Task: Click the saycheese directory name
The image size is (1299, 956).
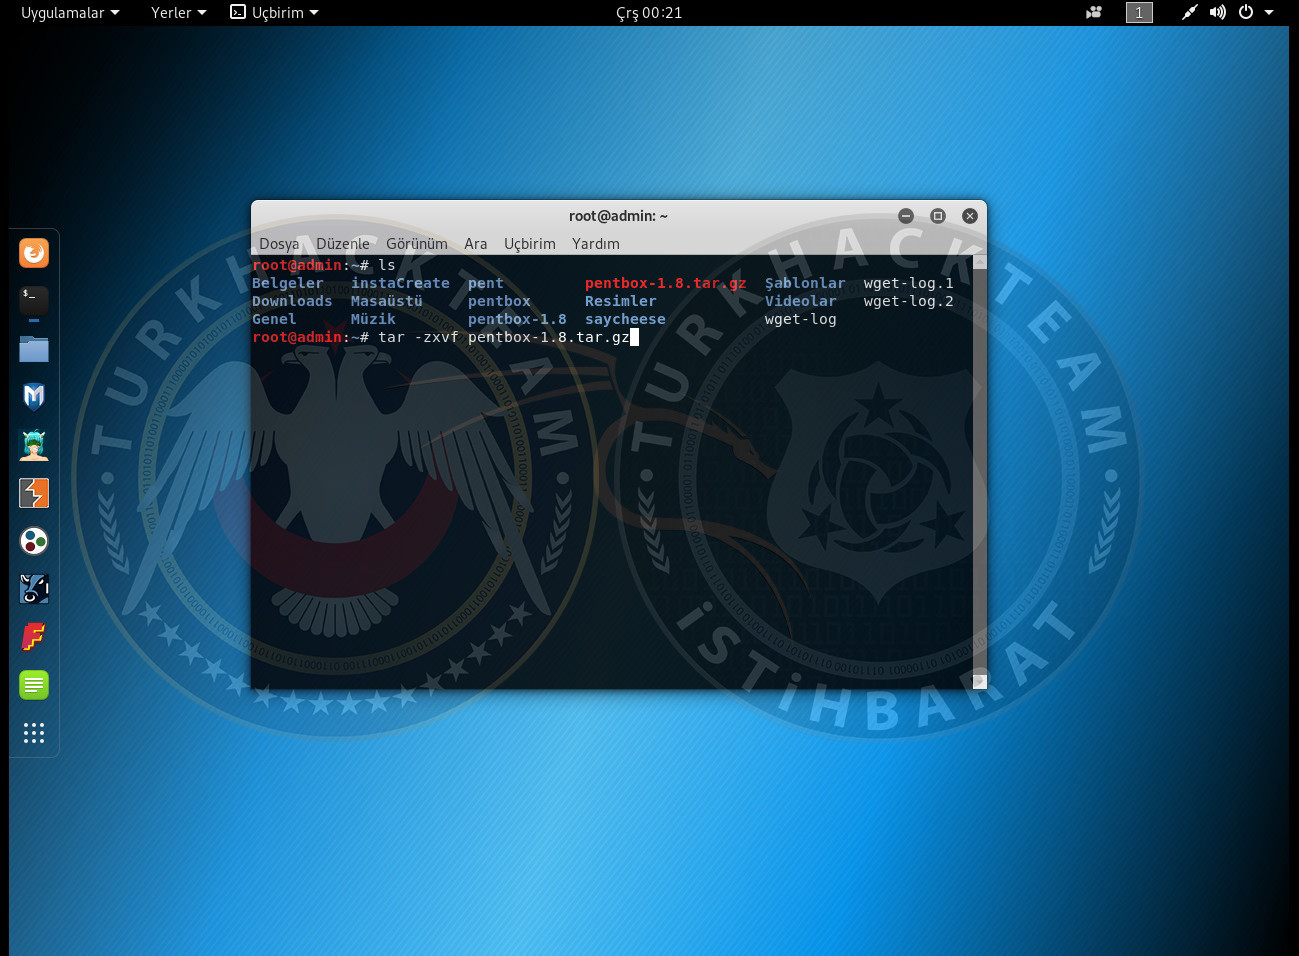Action: tap(625, 319)
